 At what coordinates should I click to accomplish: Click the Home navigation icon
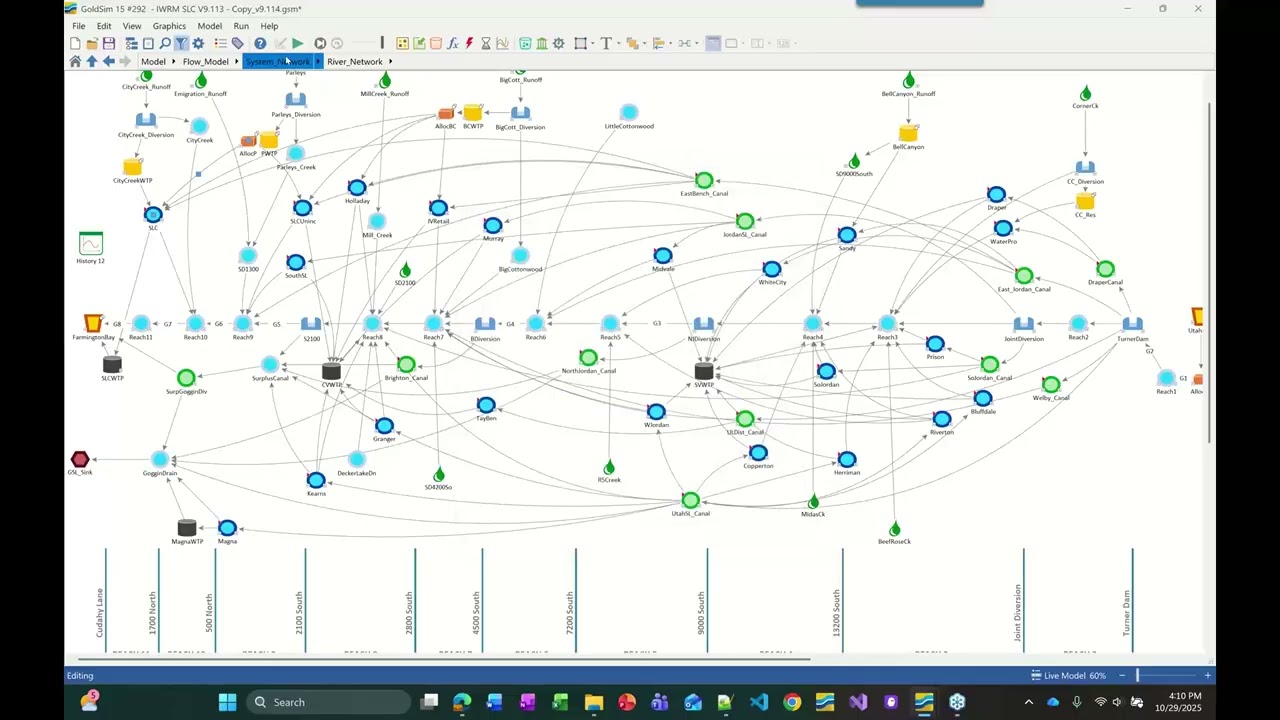75,61
